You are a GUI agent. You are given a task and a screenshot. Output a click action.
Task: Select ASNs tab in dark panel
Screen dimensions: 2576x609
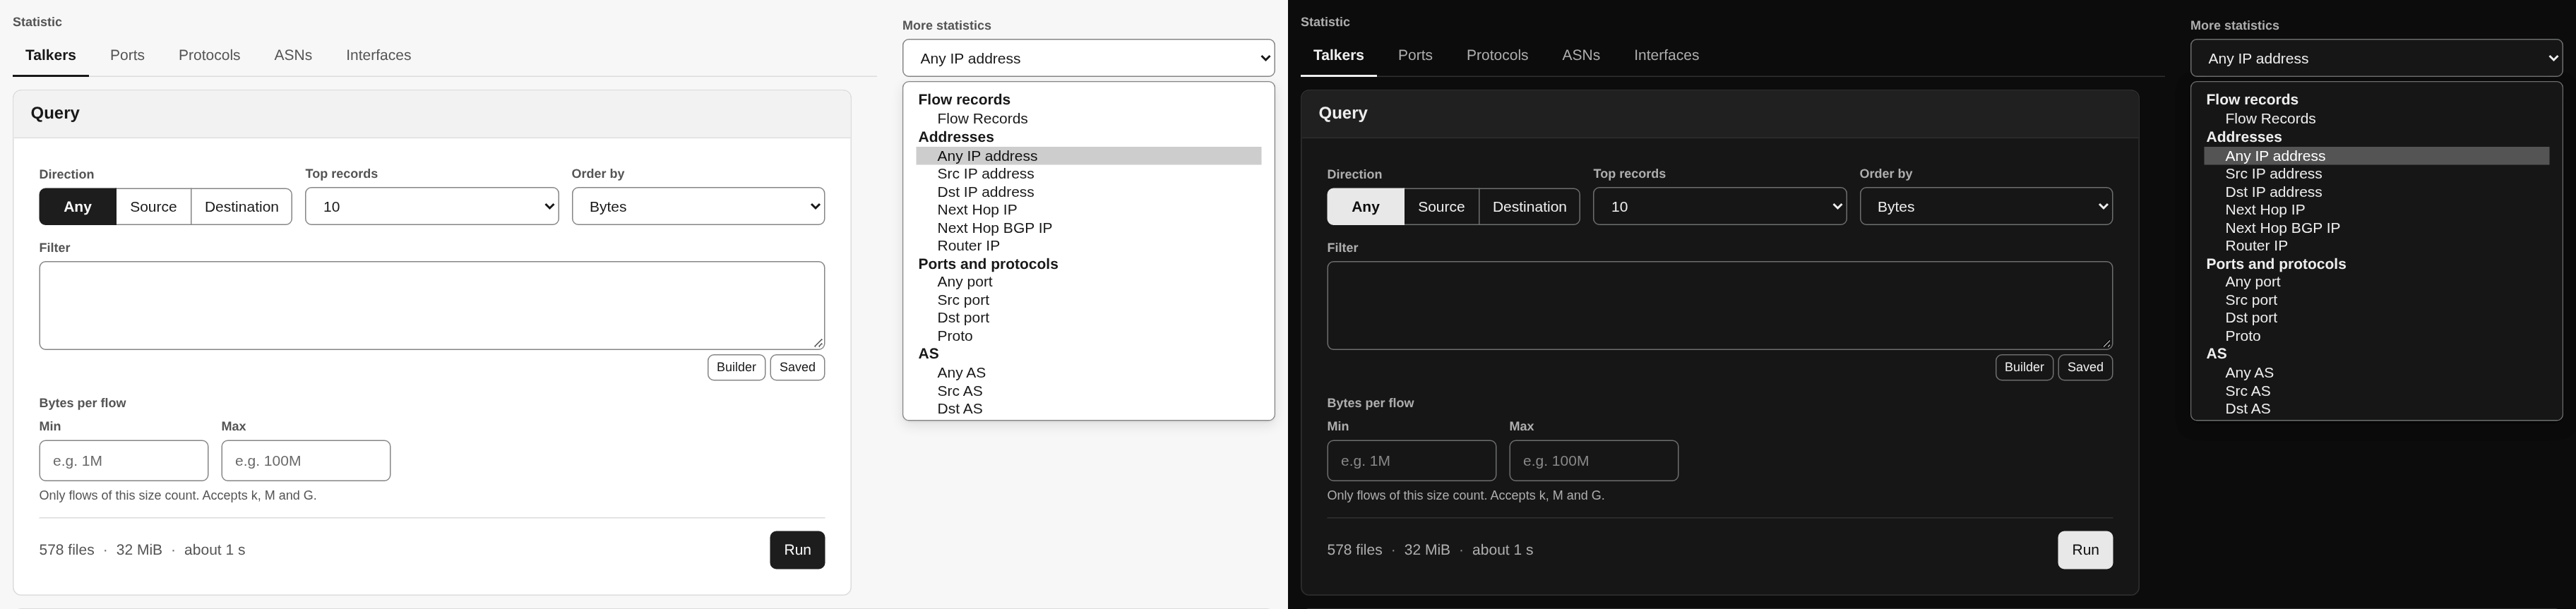click(x=1581, y=56)
